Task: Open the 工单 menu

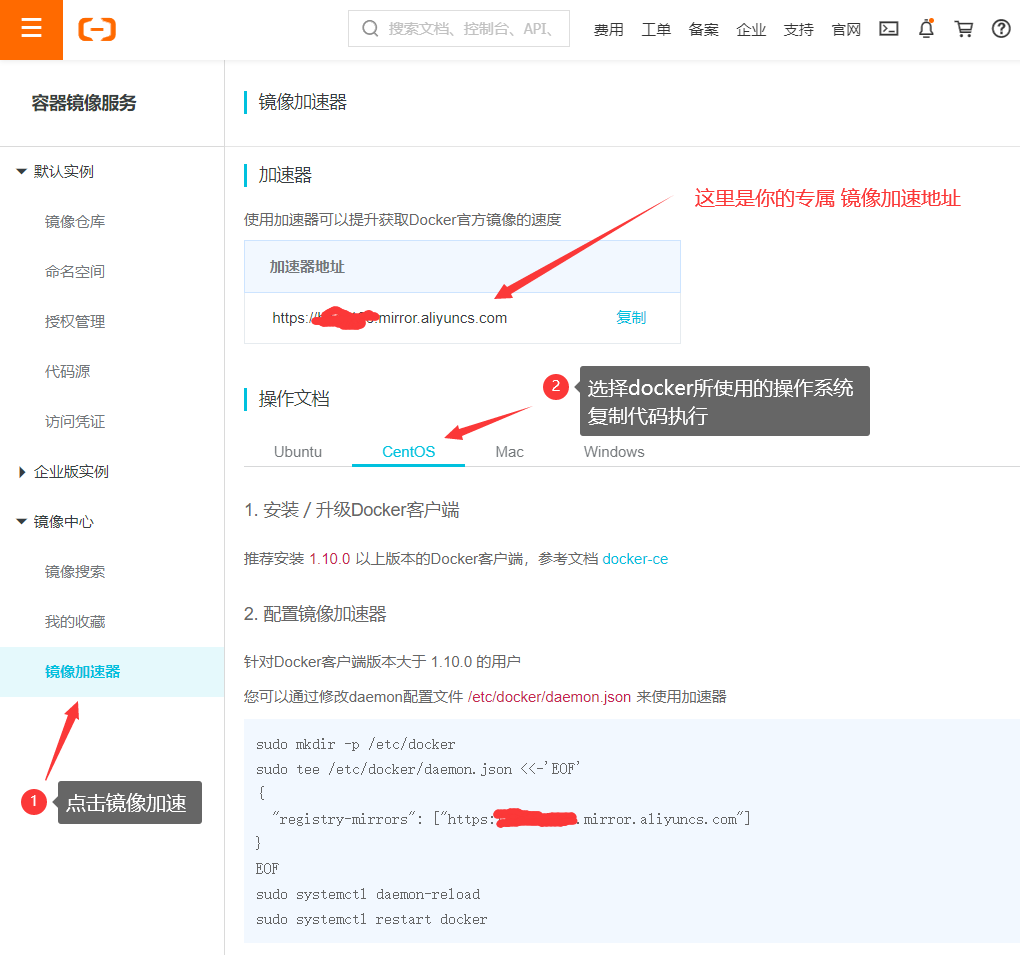Action: (x=656, y=29)
